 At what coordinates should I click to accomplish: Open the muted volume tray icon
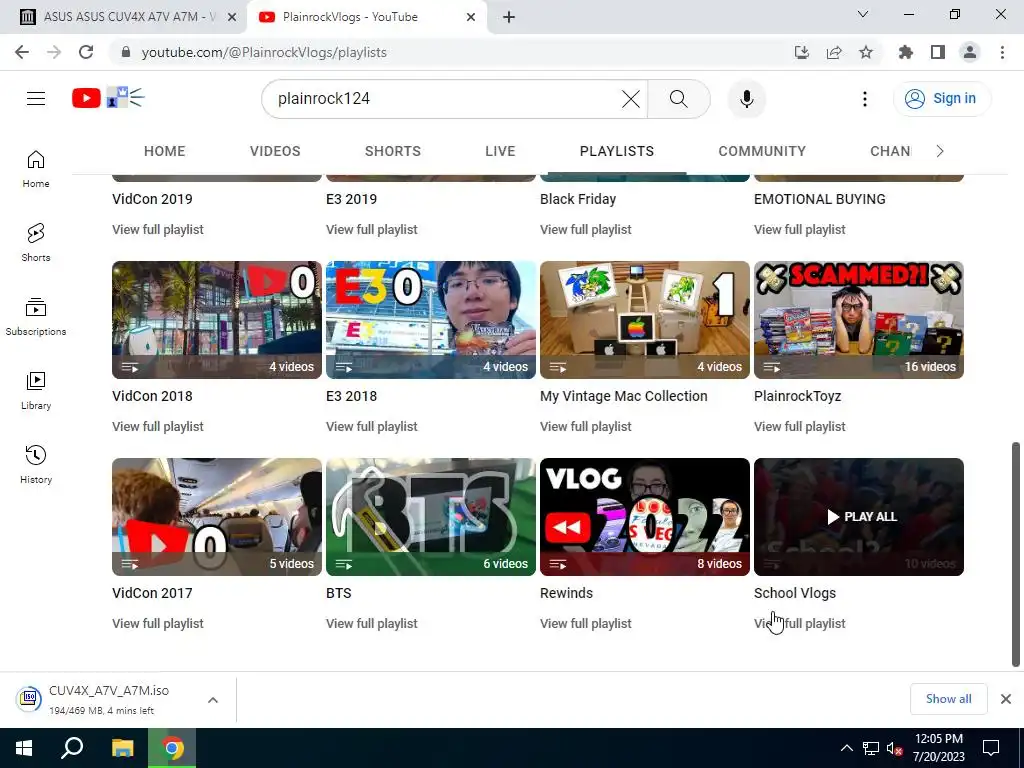tap(894, 748)
